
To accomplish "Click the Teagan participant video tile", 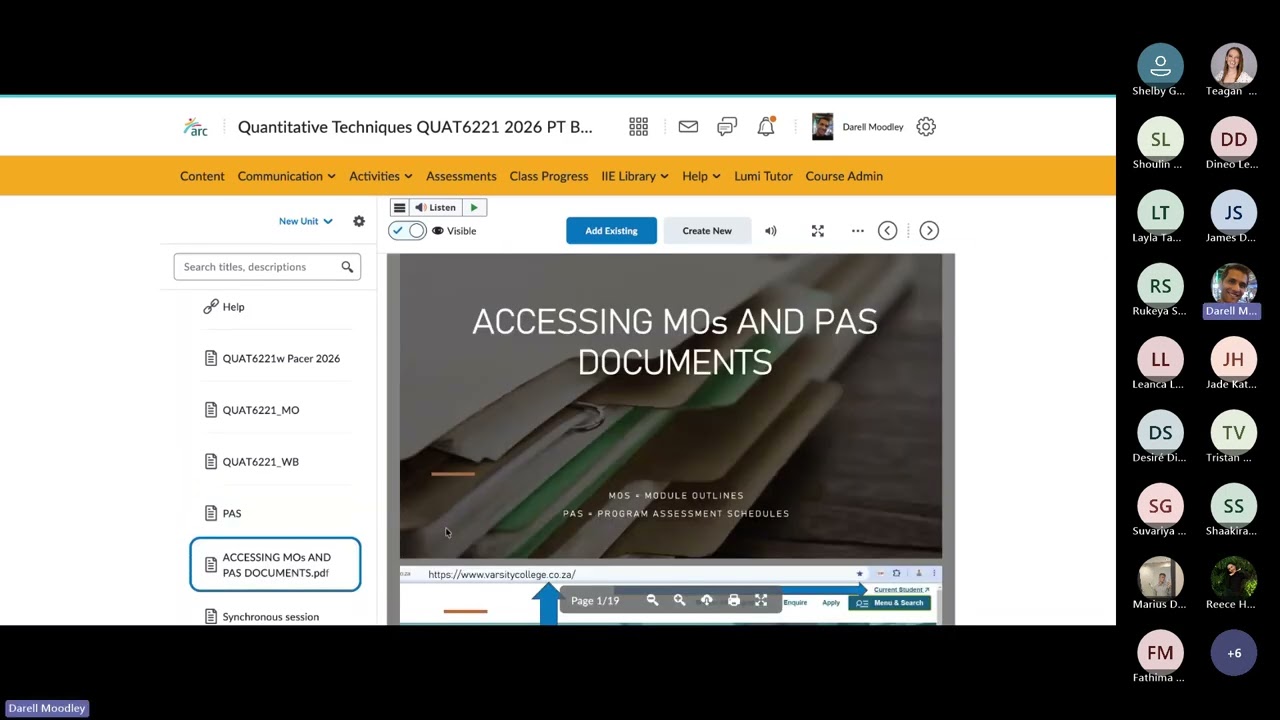I will [x=1234, y=65].
